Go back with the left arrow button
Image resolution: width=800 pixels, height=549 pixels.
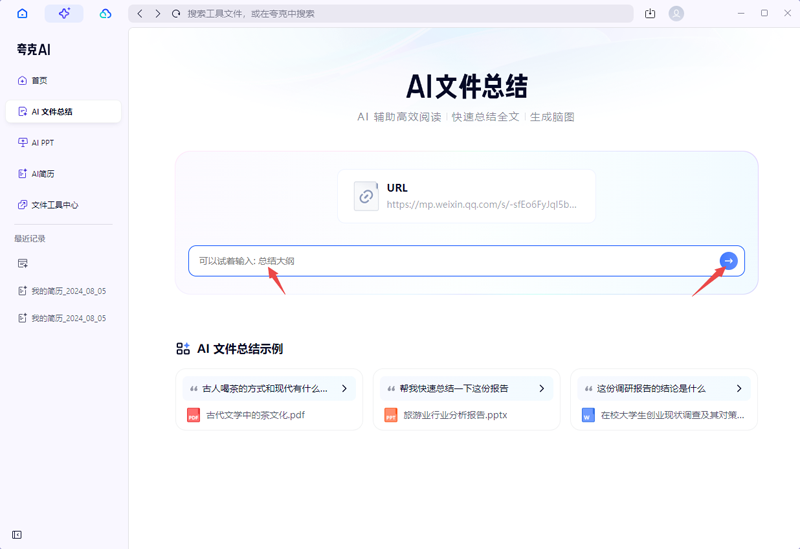pyautogui.click(x=140, y=14)
